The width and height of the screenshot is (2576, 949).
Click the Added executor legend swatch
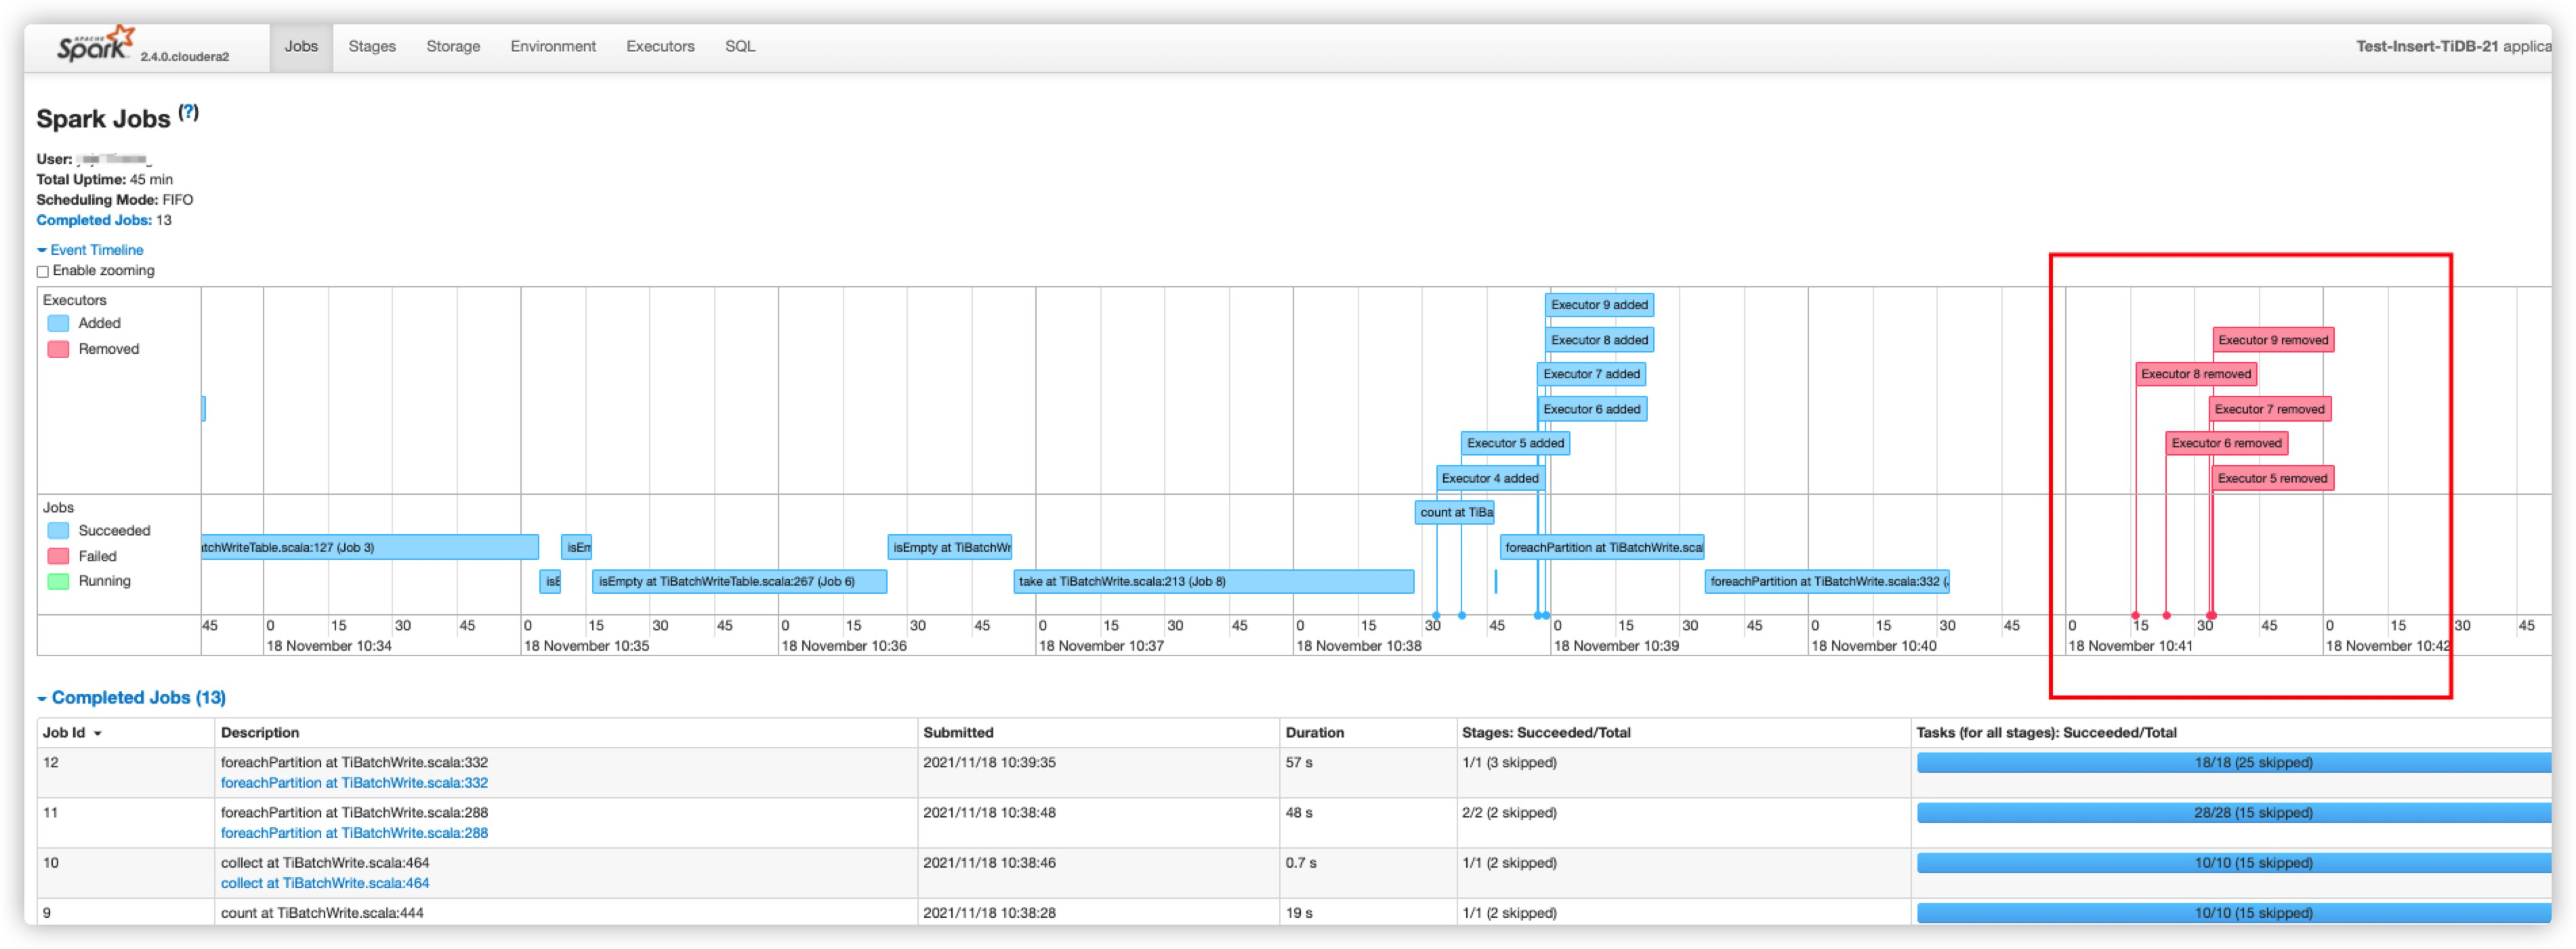point(58,323)
